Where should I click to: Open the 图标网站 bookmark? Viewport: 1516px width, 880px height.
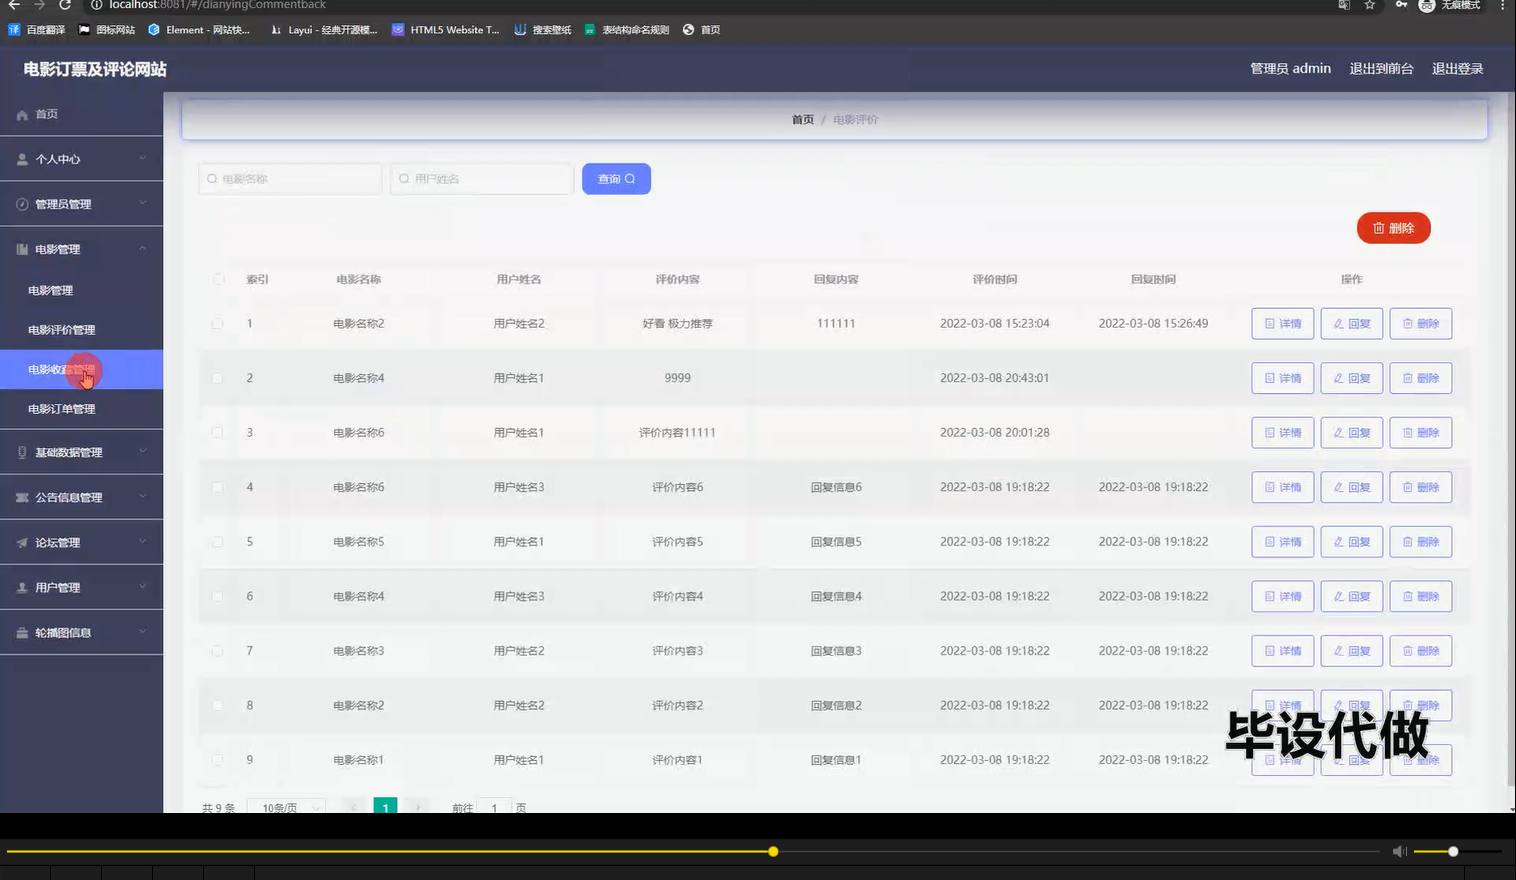click(106, 30)
